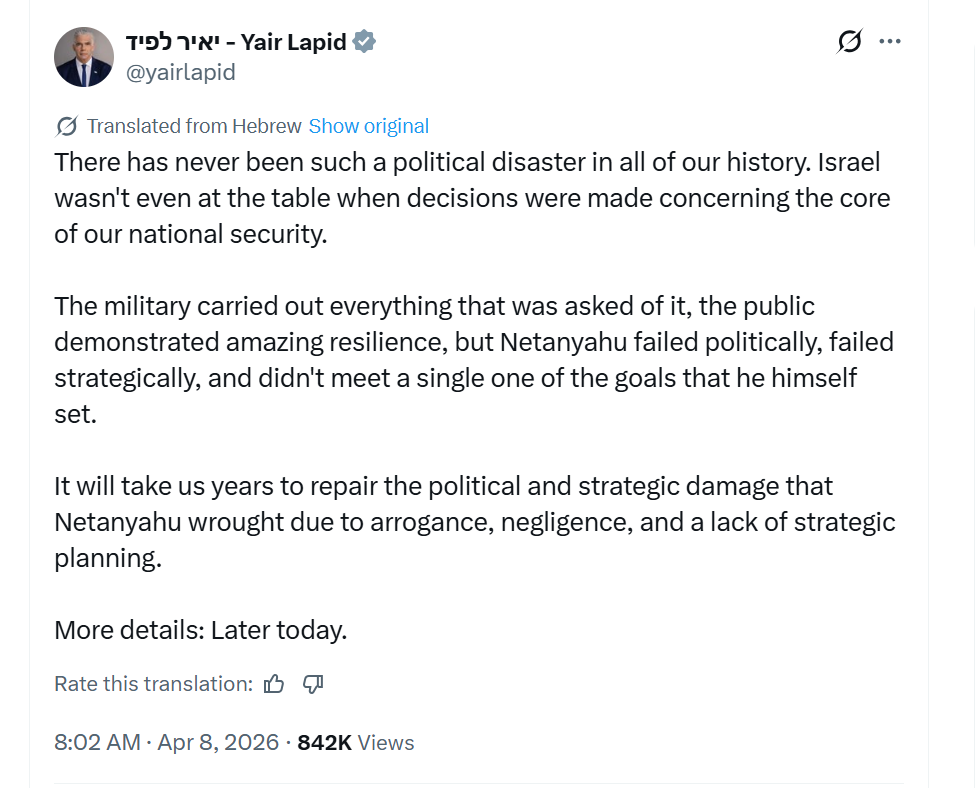Screen dimensions: 975x788
Task: Click the Translated from Hebrew label
Action: click(194, 126)
